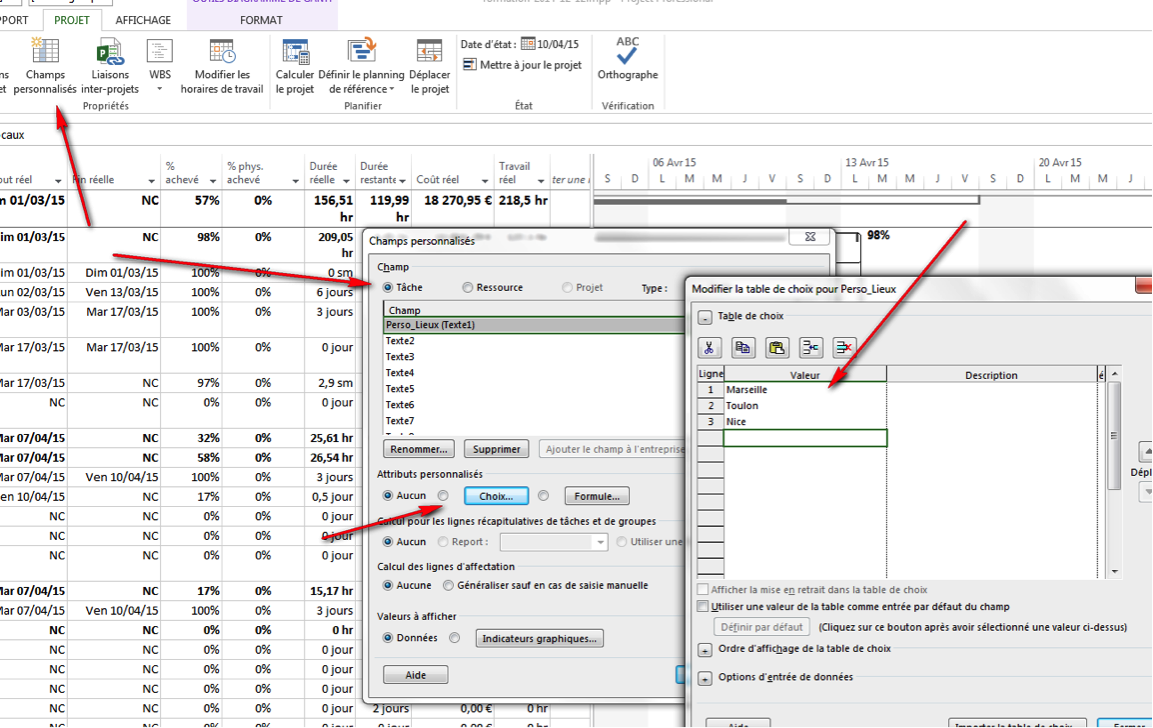Click the Renommer... button
The image size is (1153, 728).
tap(418, 449)
